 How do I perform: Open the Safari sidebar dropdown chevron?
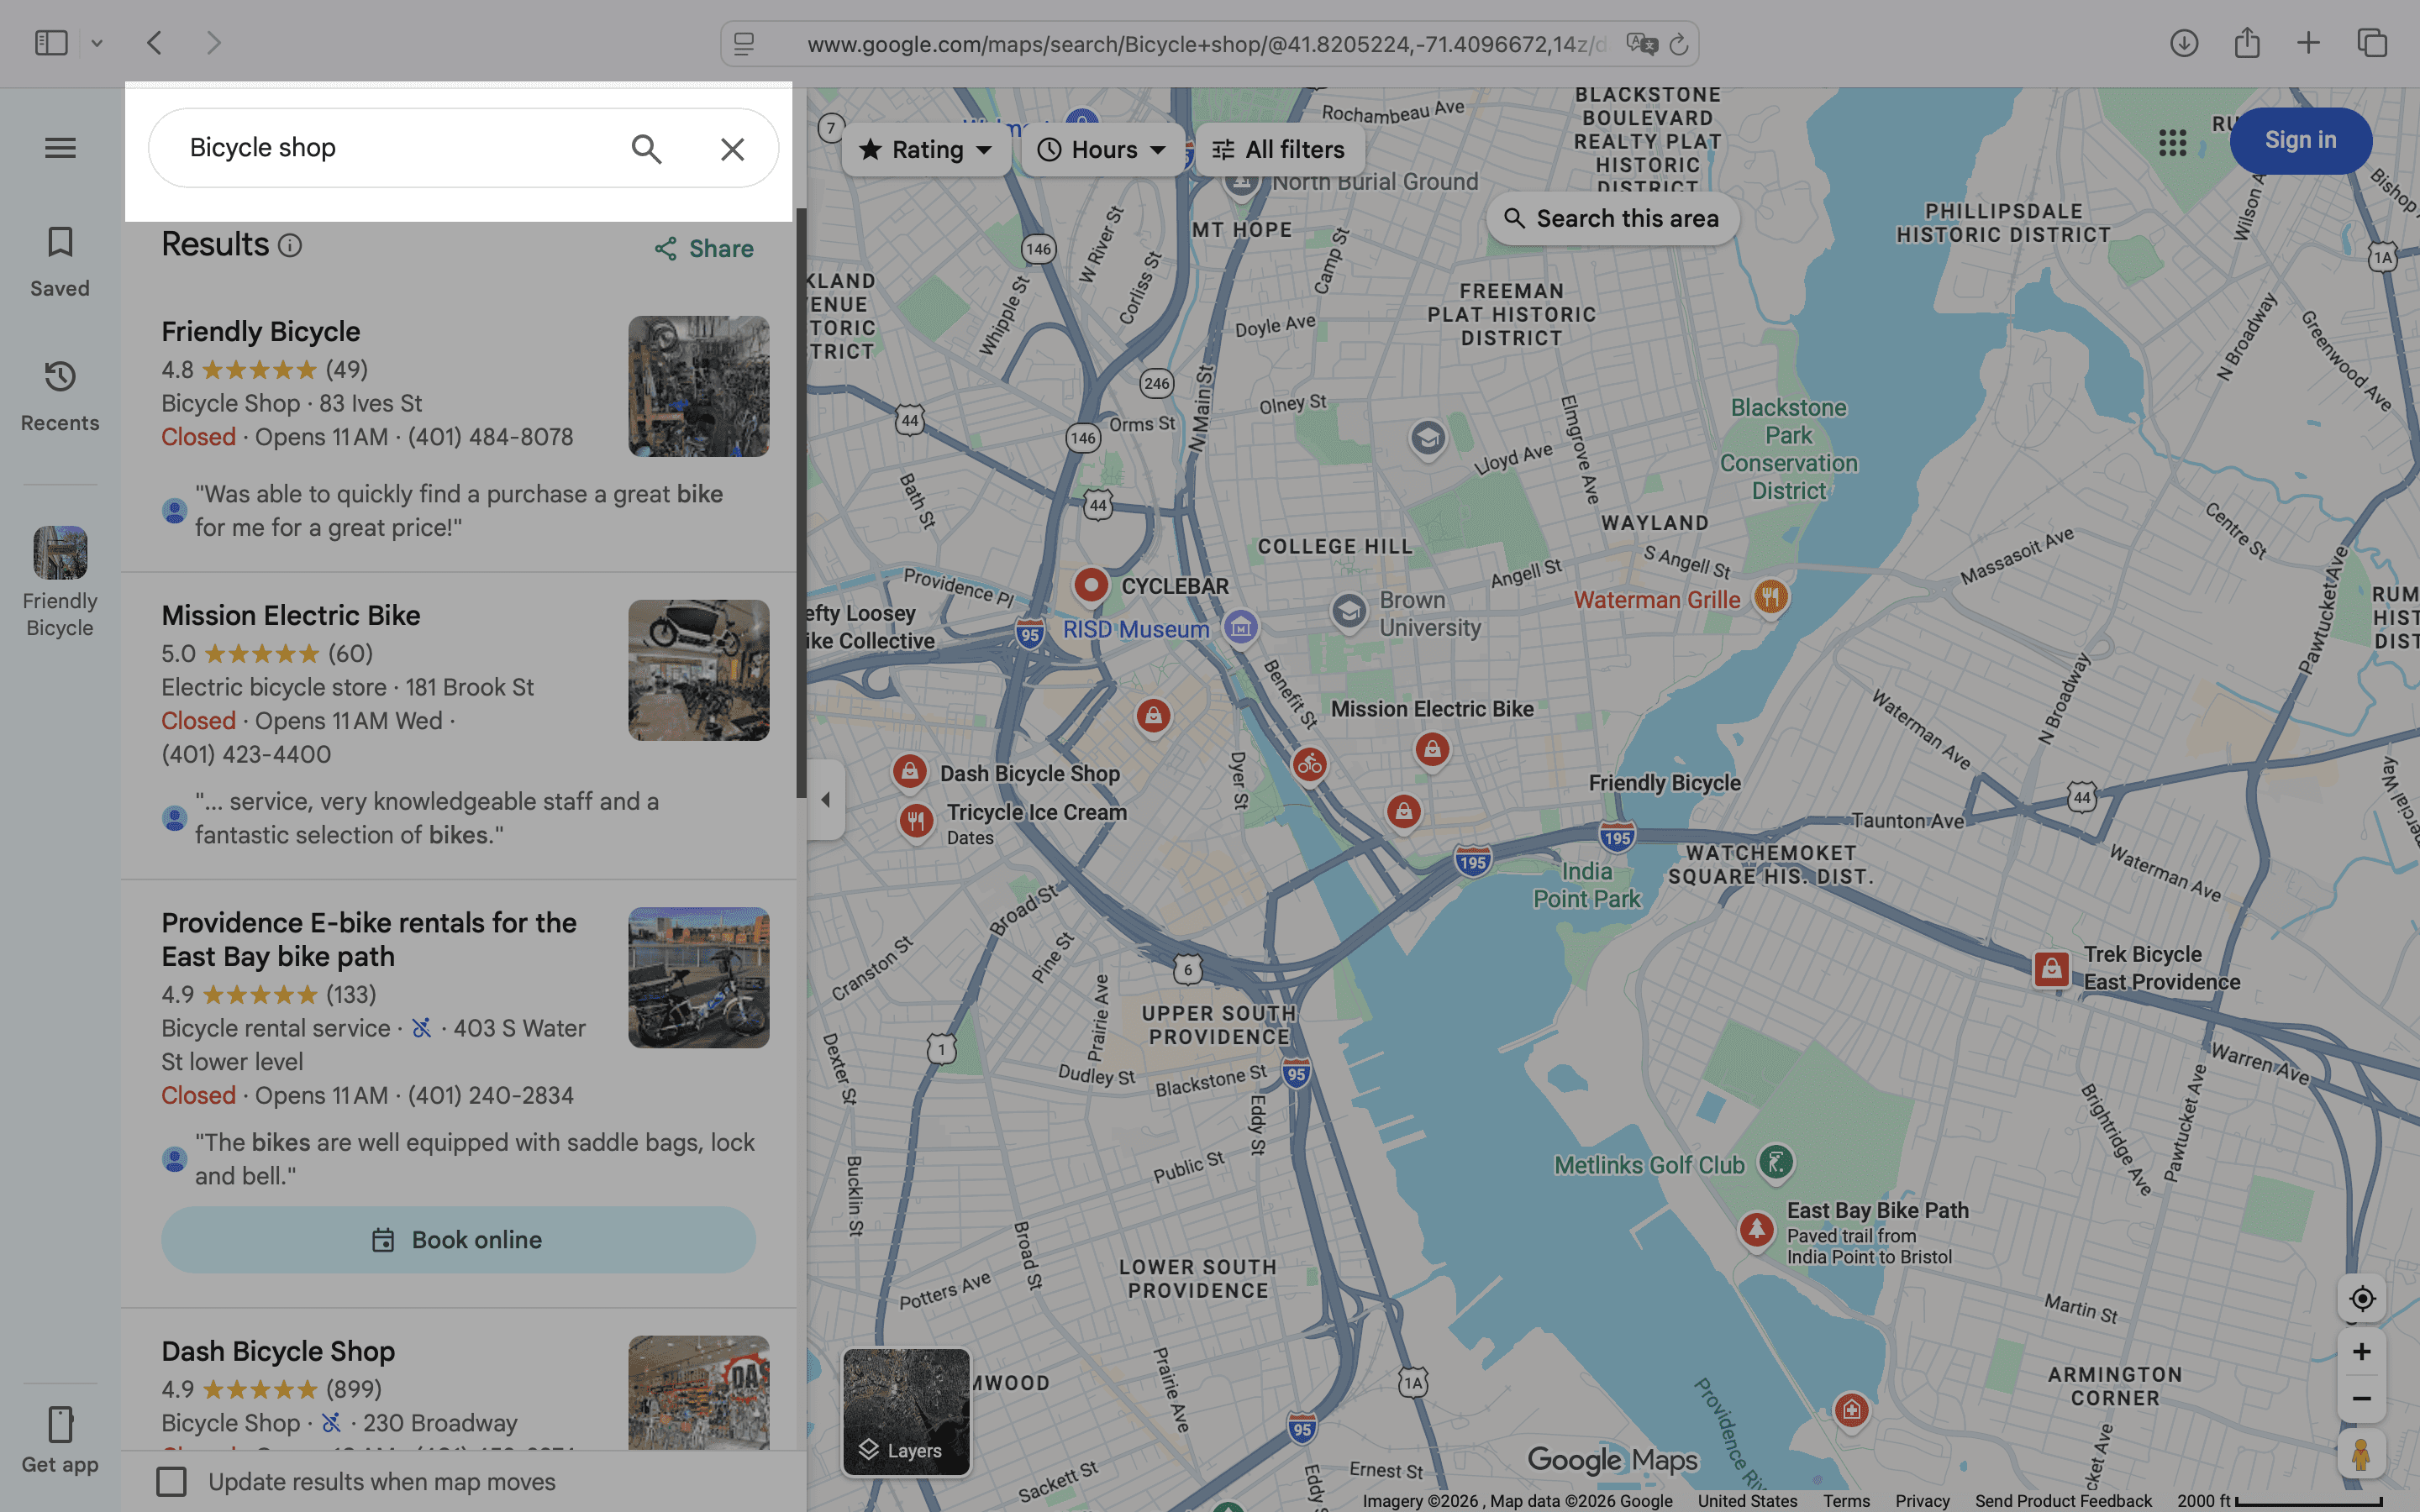tap(97, 43)
